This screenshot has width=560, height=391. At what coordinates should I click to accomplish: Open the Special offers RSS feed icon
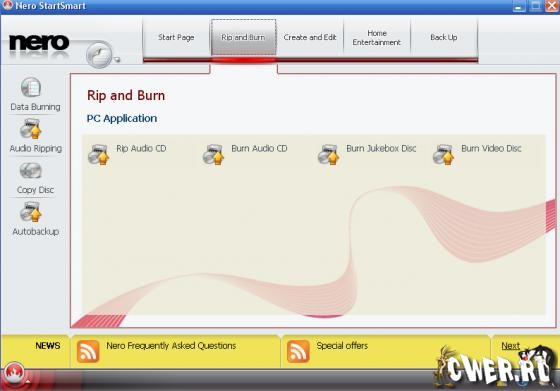click(298, 351)
